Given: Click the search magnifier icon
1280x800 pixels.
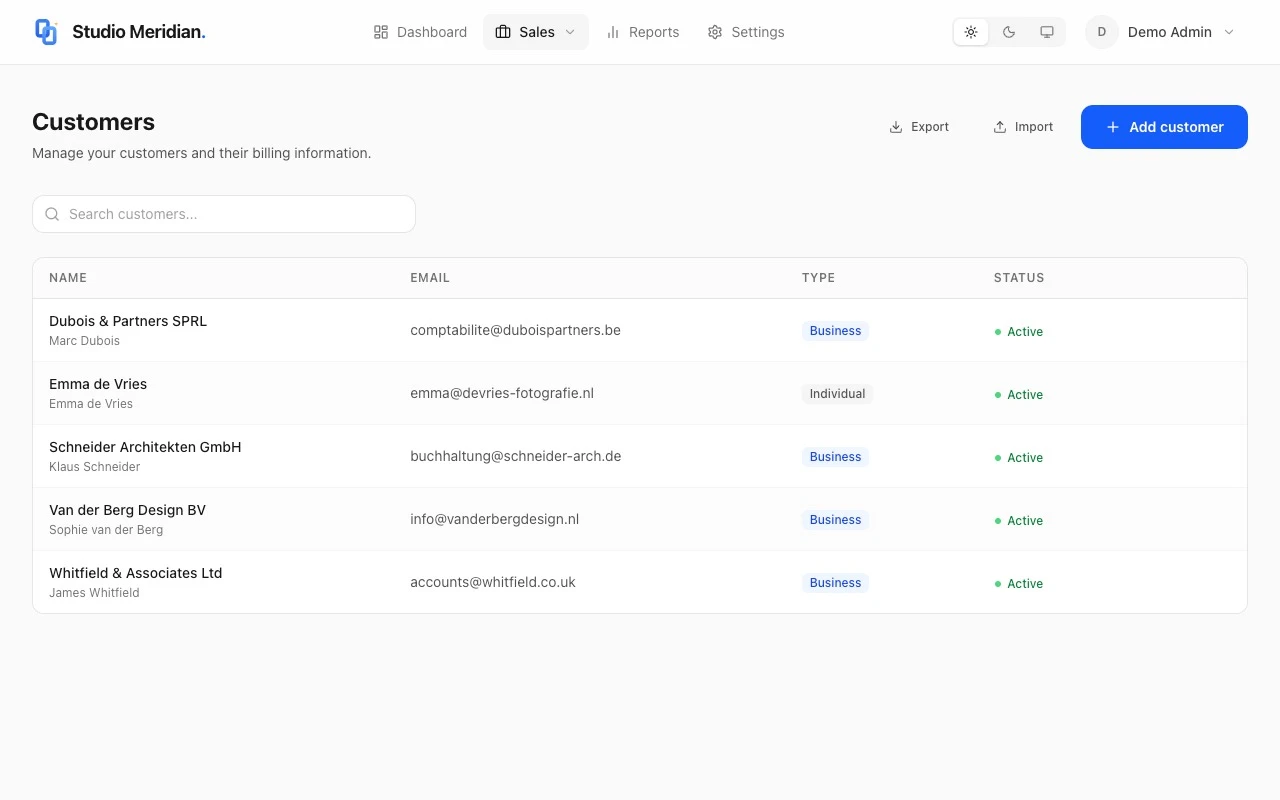Looking at the screenshot, I should [x=52, y=214].
